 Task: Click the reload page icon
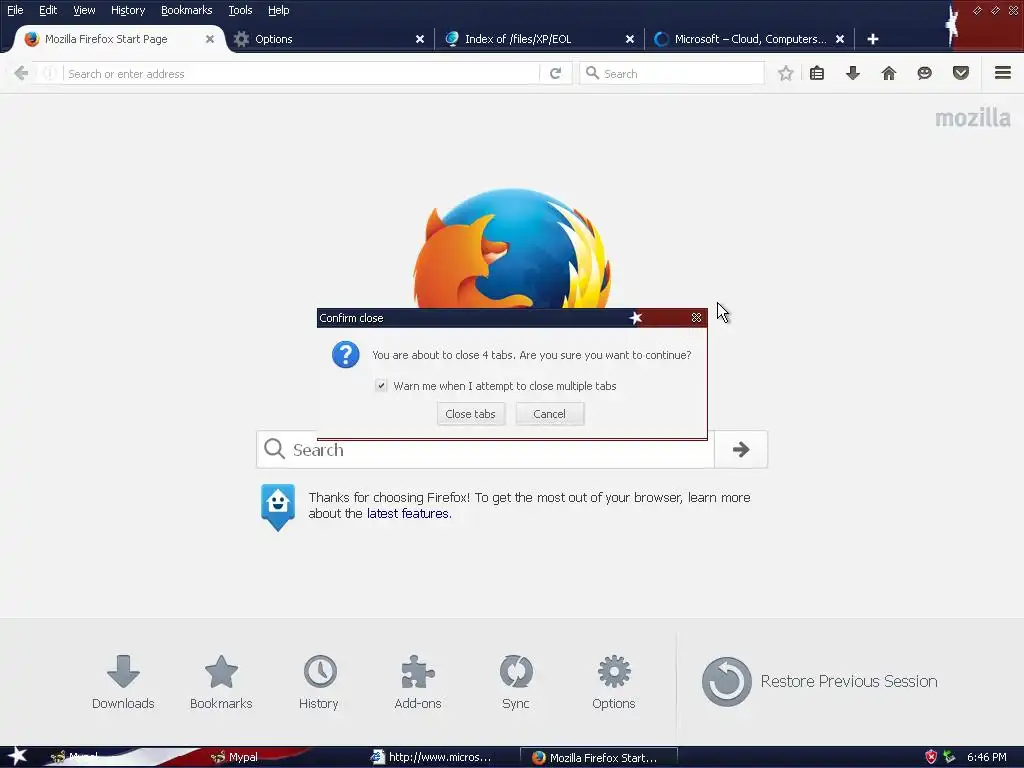(556, 73)
